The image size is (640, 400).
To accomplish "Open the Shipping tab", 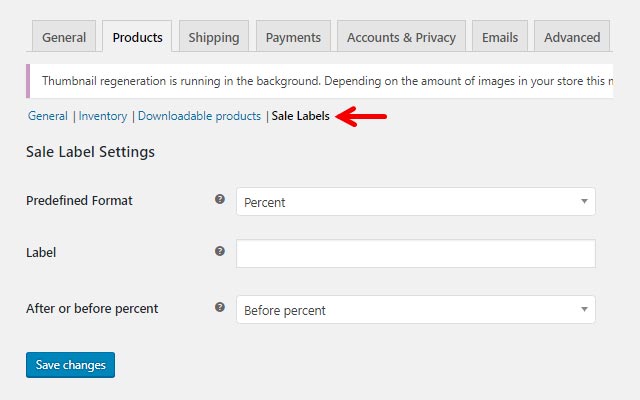I will (x=213, y=36).
